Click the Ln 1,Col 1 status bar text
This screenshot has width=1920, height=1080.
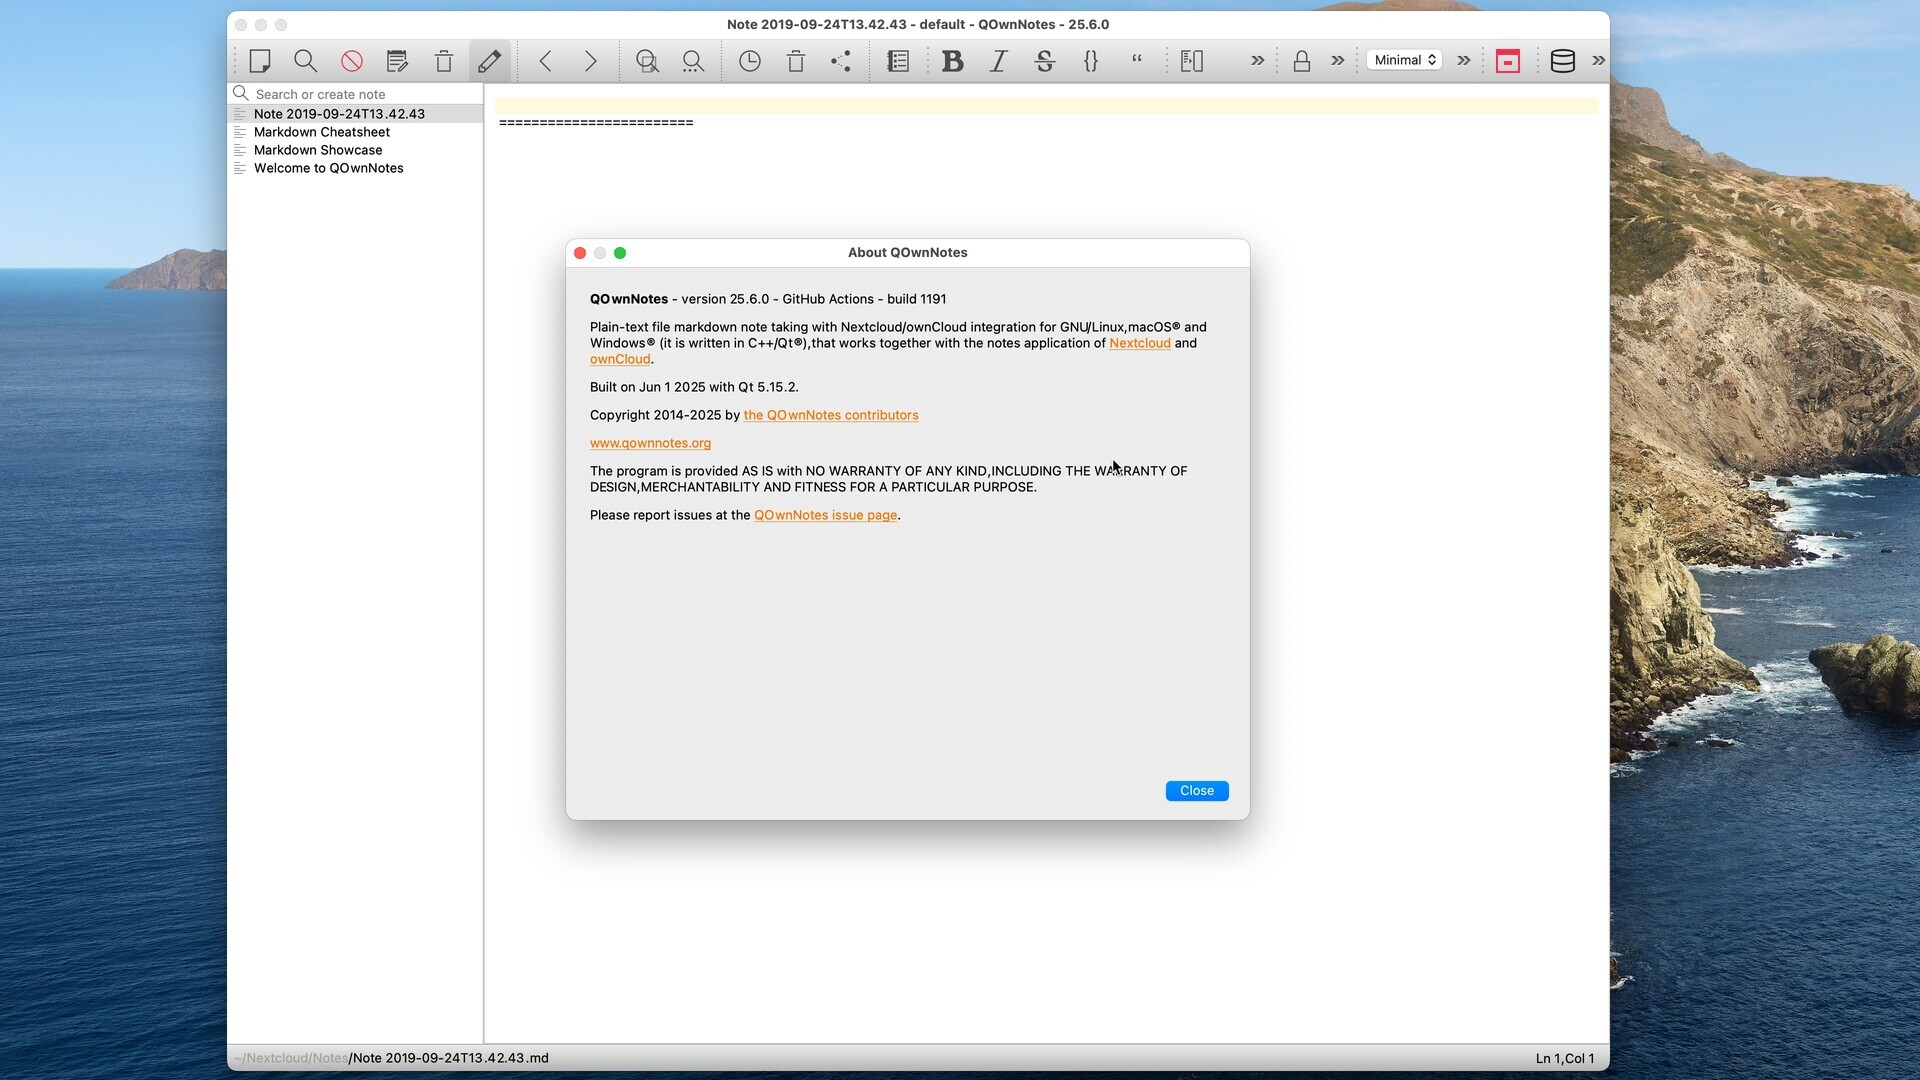[x=1565, y=1058]
